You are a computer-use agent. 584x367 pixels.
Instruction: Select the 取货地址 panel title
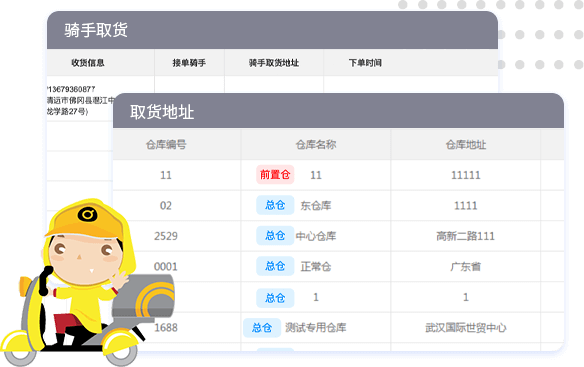(x=162, y=112)
